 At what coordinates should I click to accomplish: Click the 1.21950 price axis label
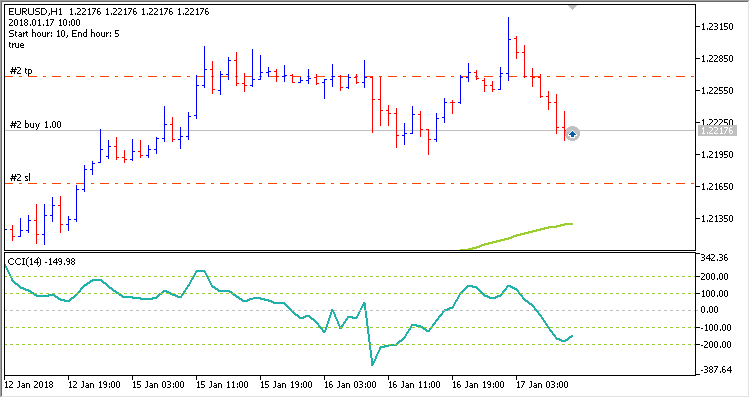tap(717, 155)
